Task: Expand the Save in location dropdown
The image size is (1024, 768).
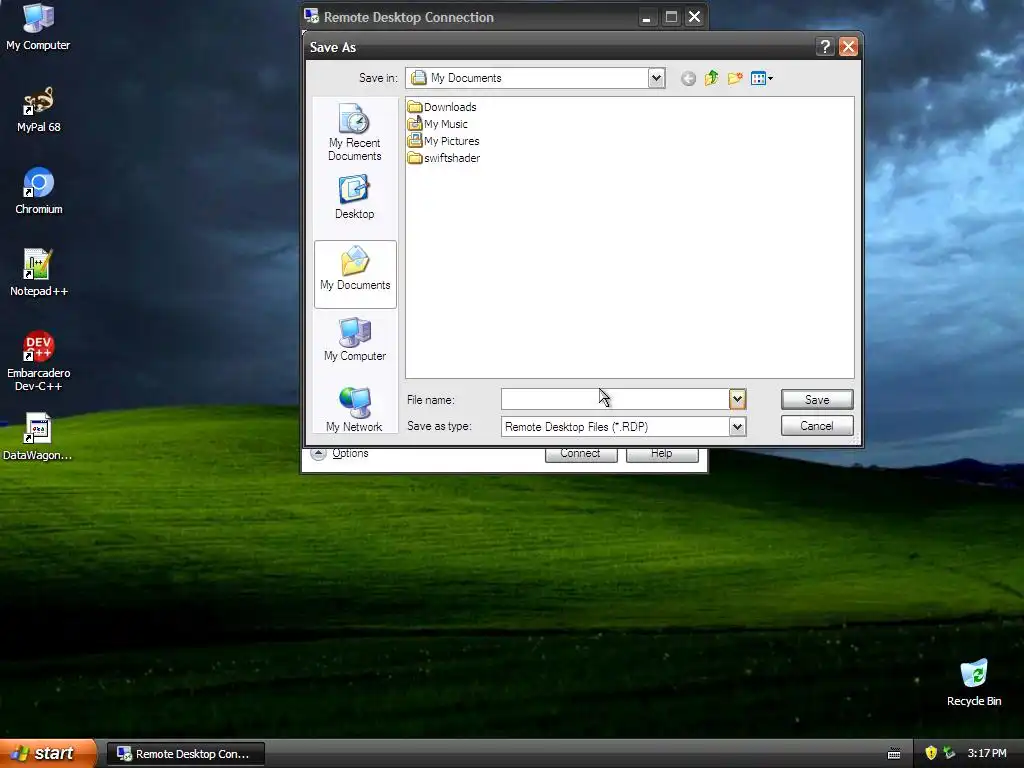Action: [656, 78]
